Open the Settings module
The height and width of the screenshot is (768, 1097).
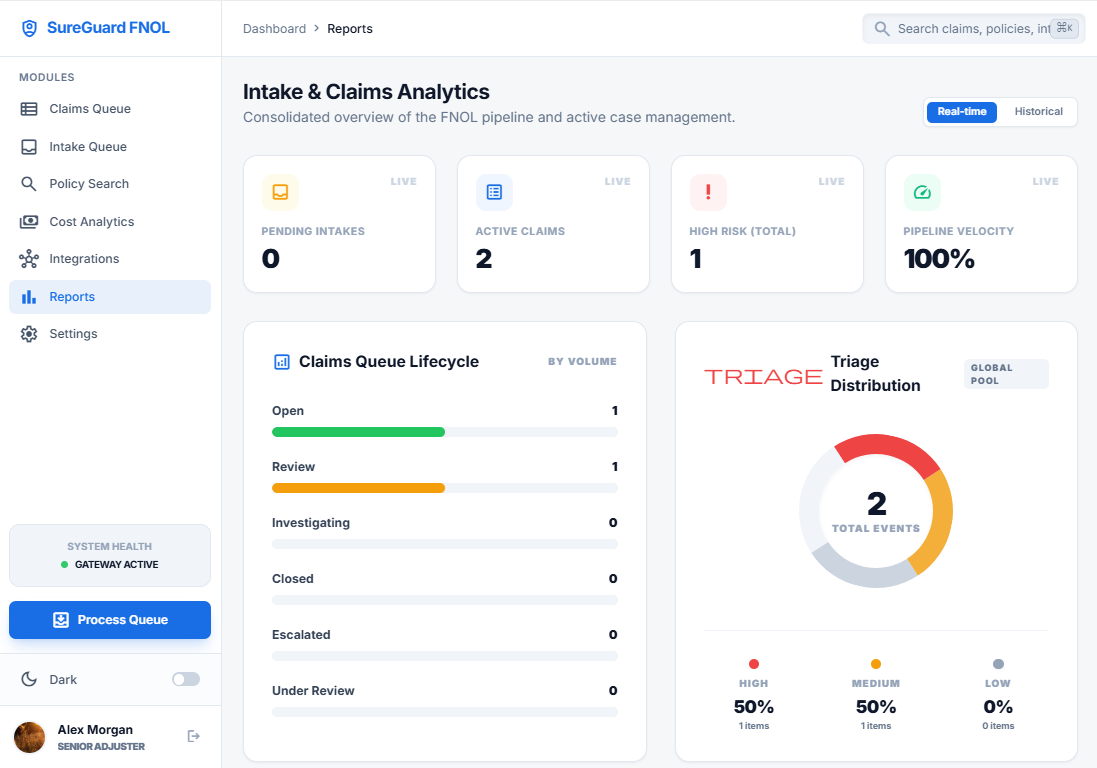pyautogui.click(x=73, y=334)
